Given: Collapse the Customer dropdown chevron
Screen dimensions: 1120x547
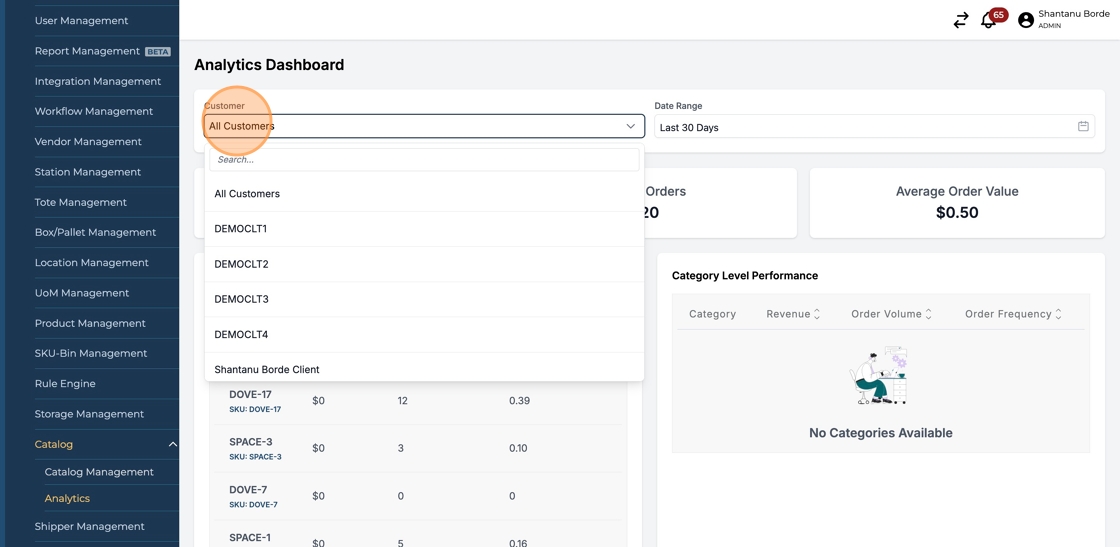Looking at the screenshot, I should (x=630, y=126).
